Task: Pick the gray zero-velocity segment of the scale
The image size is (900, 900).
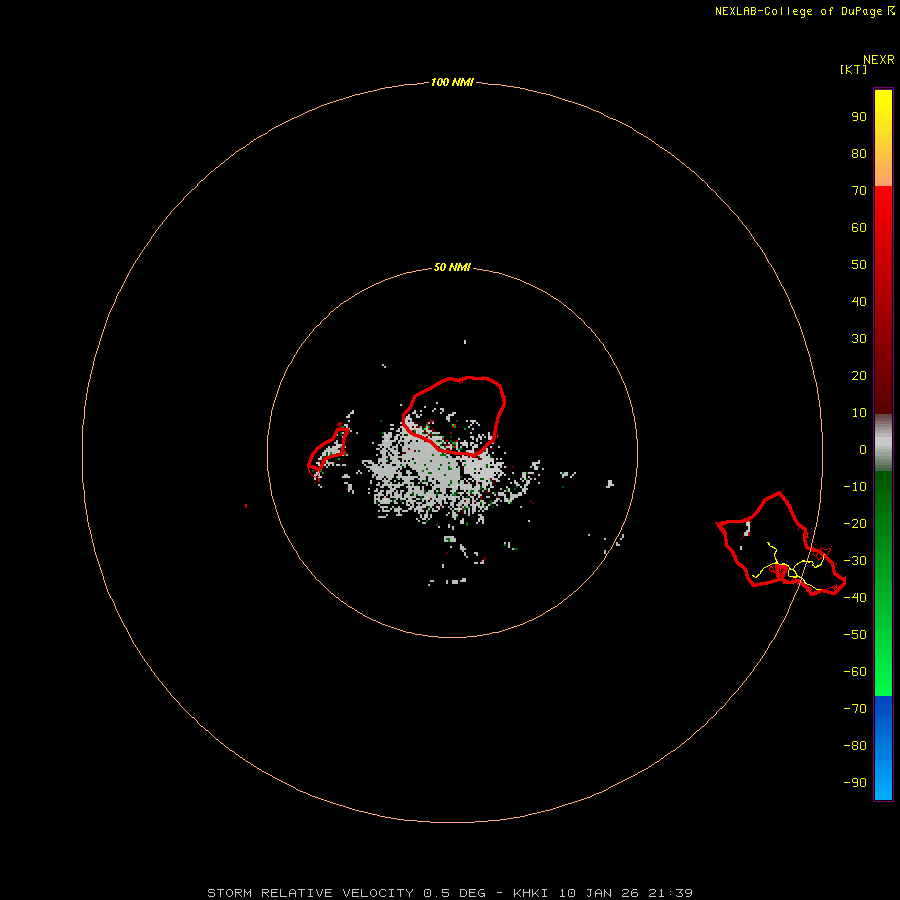Action: [883, 443]
